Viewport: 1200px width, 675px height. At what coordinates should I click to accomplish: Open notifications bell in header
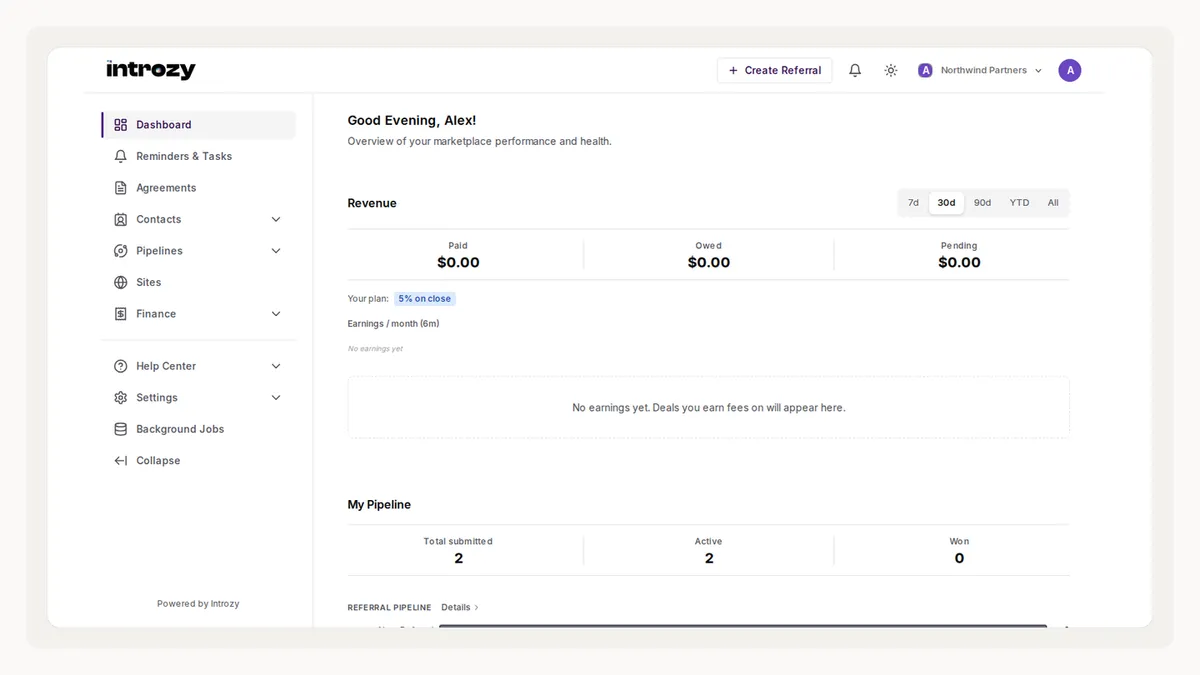click(x=855, y=70)
